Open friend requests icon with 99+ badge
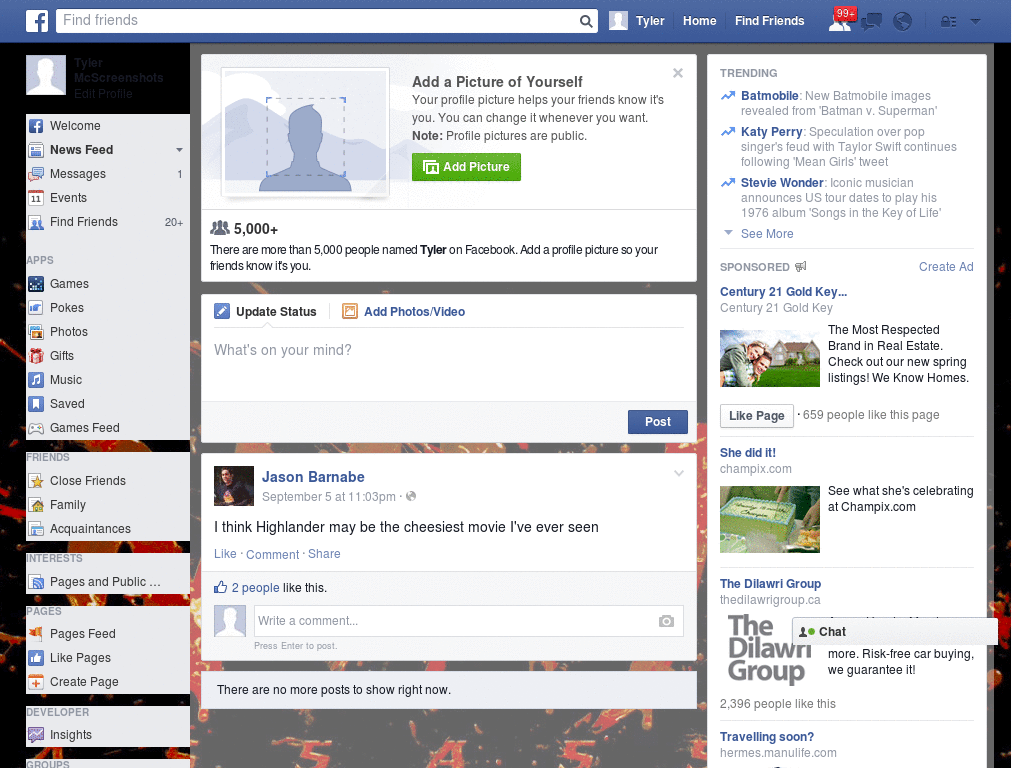Screen dimensions: 1024x768 [840, 21]
